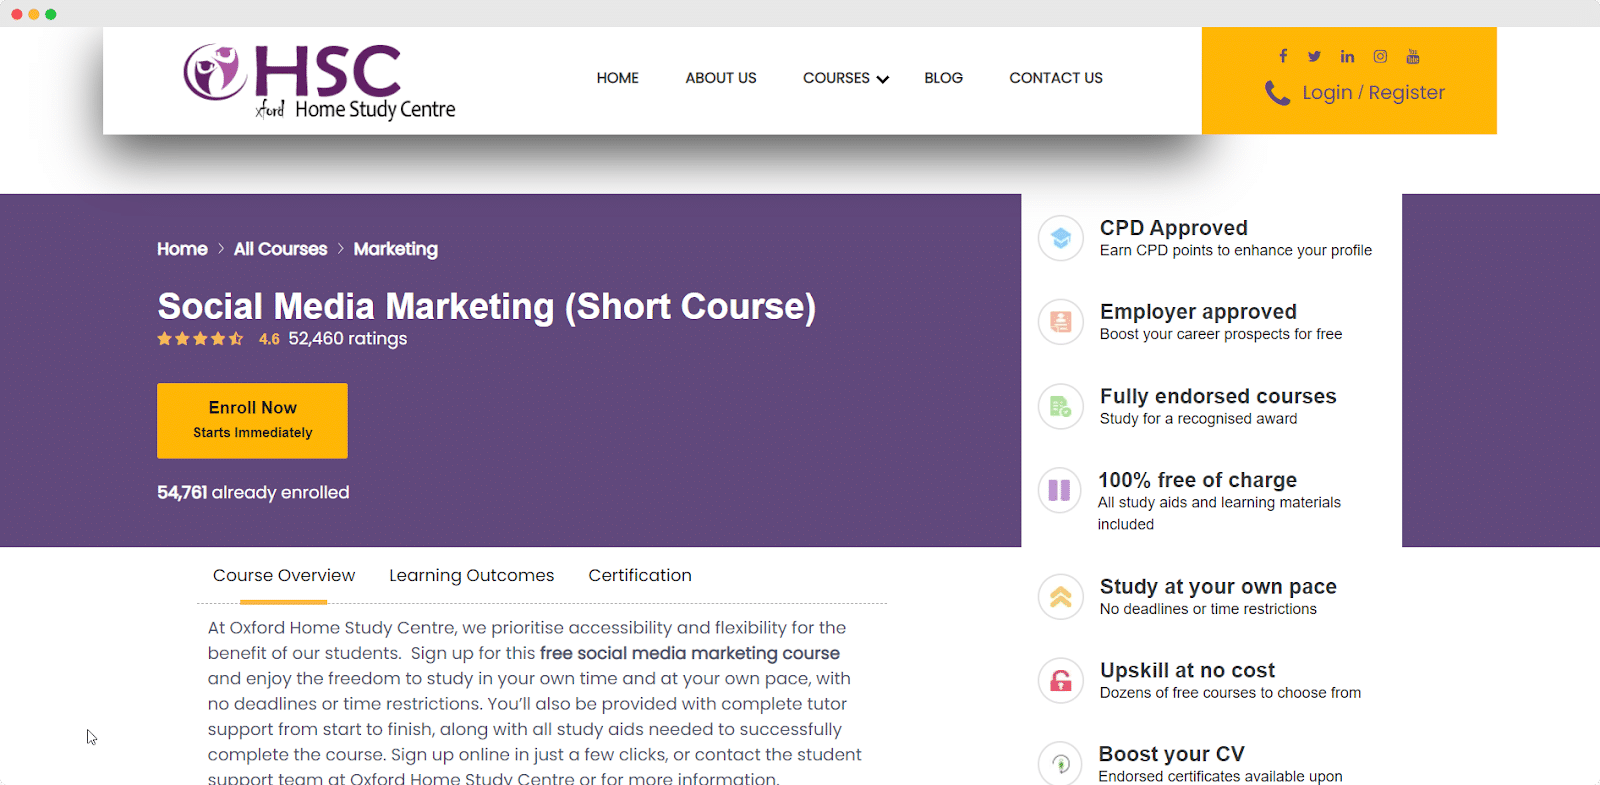1600x785 pixels.
Task: Go to the HOME menu item
Action: [618, 78]
